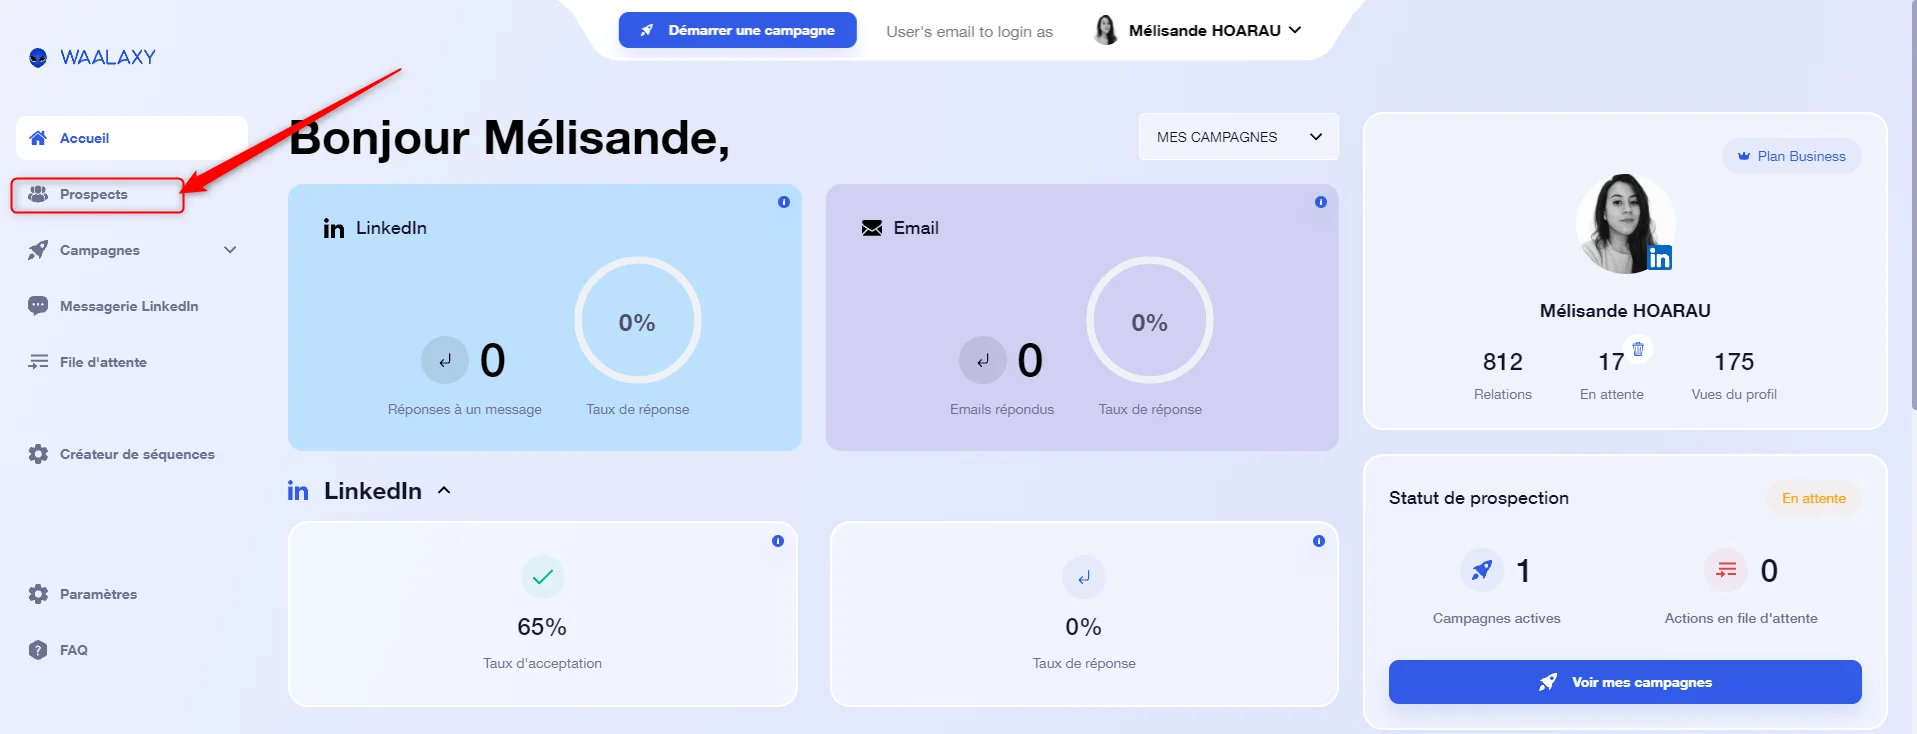Click the En attente status badge
Image resolution: width=1917 pixels, height=734 pixels.
point(1814,498)
